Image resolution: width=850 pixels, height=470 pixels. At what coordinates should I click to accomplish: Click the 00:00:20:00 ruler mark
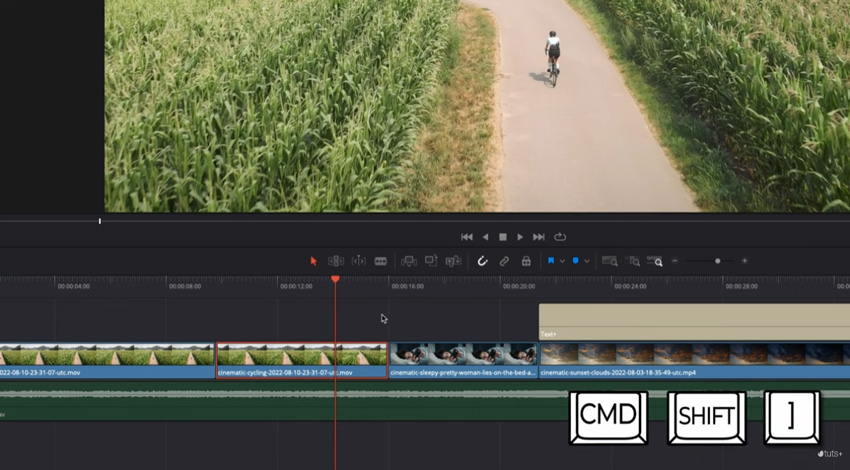[x=519, y=286]
